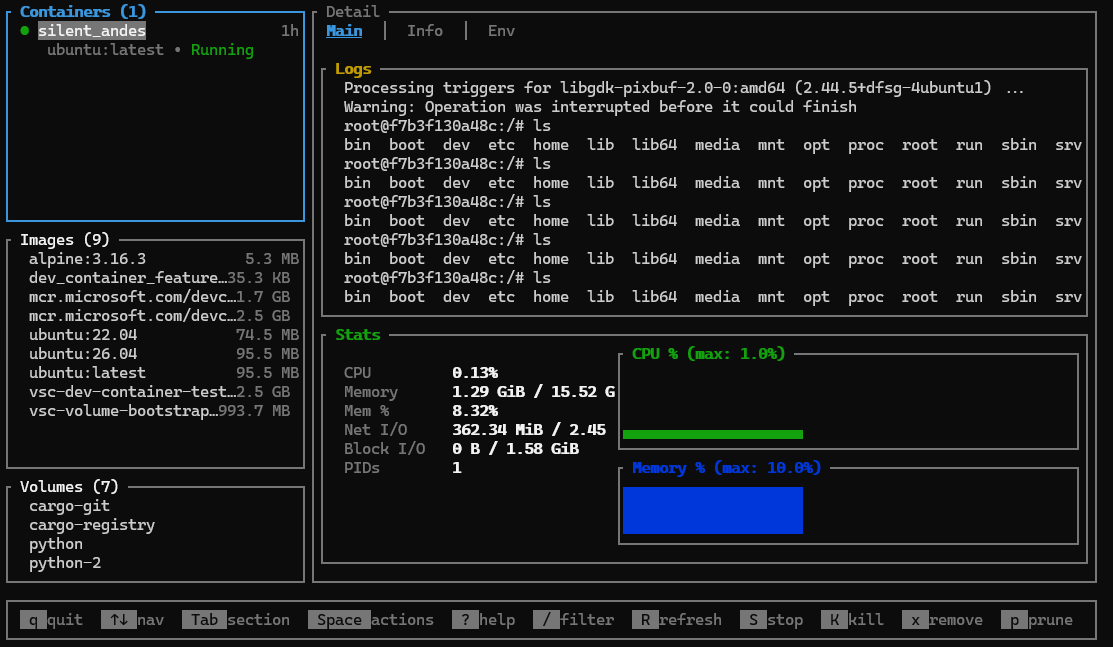Screen dimensions: 1113x647
Task: Focus the Volumes (7) panel title
Action: [x=70, y=486]
